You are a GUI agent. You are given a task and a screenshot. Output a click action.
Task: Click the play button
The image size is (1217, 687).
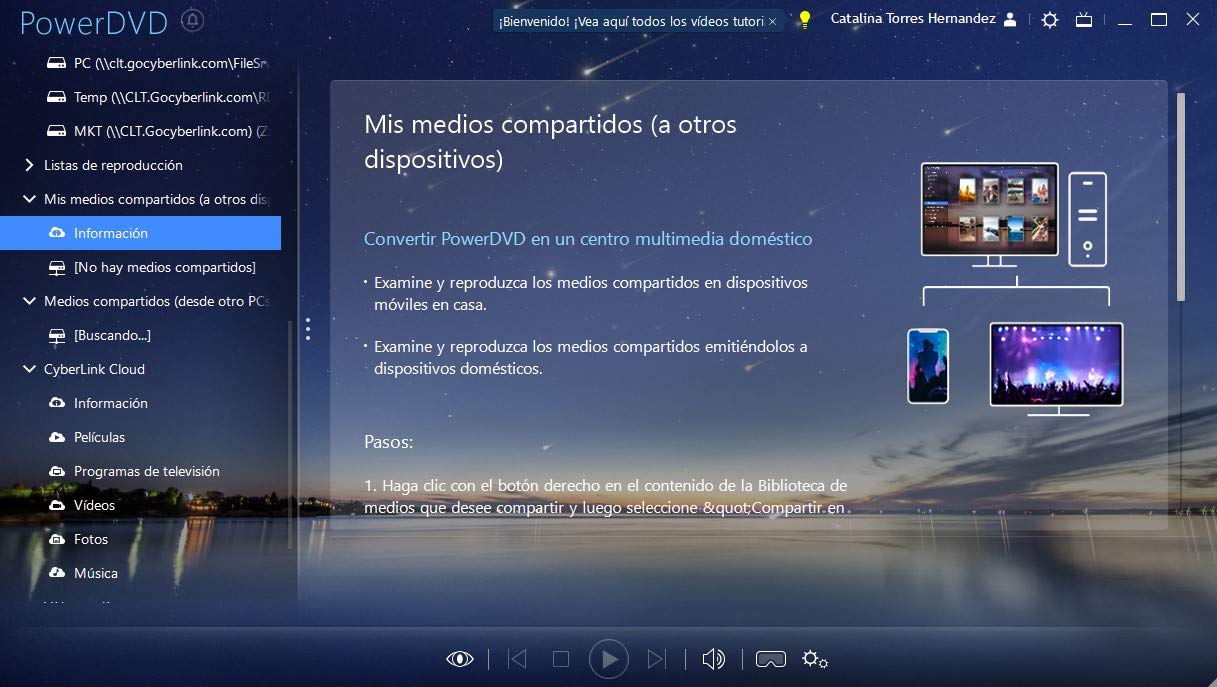(609, 659)
